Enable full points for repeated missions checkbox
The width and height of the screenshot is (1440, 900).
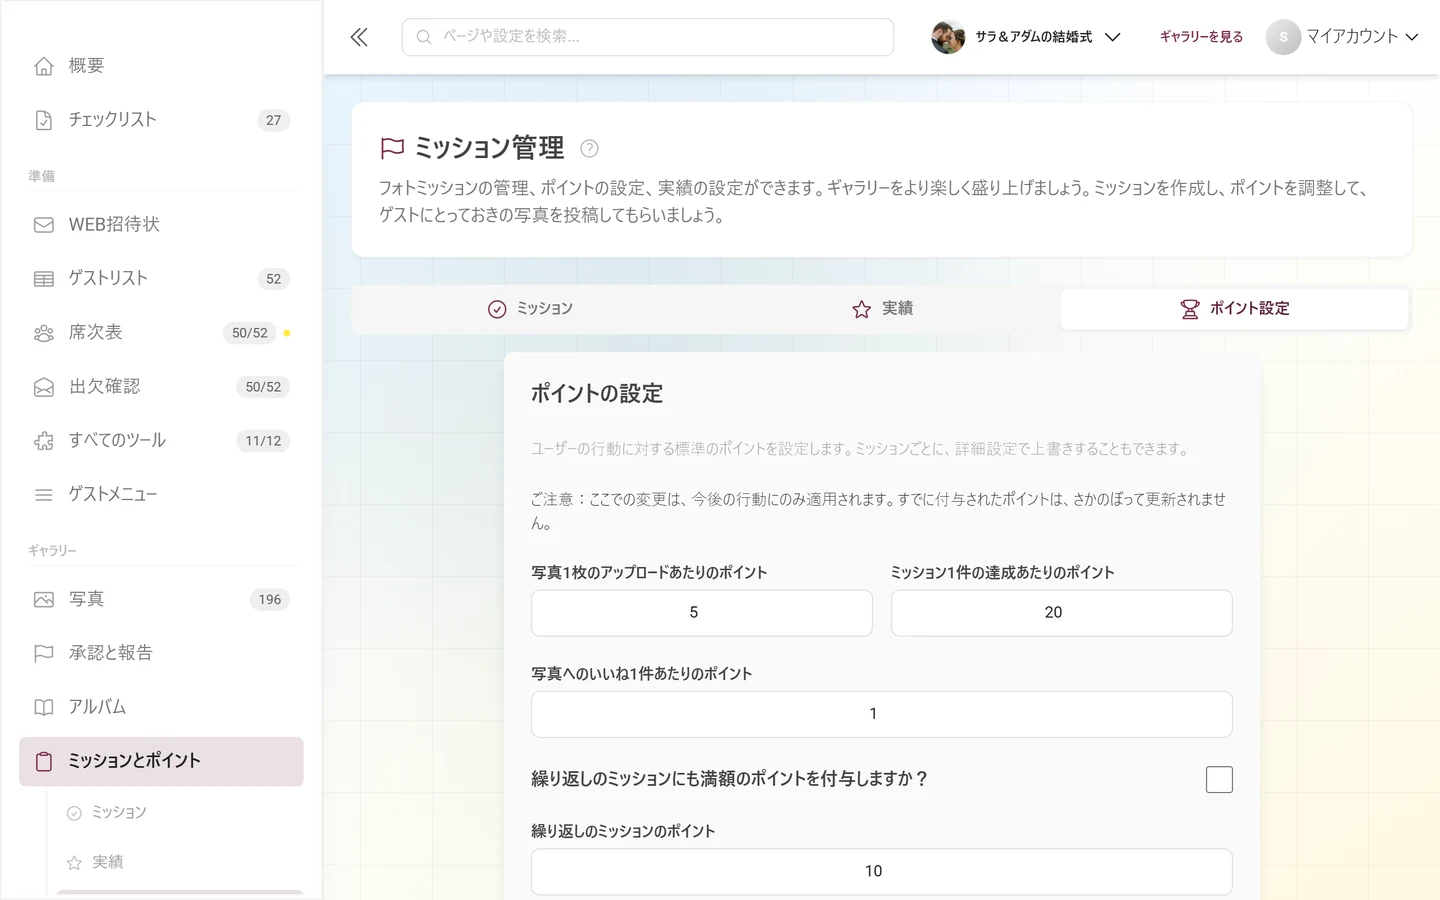click(x=1219, y=780)
